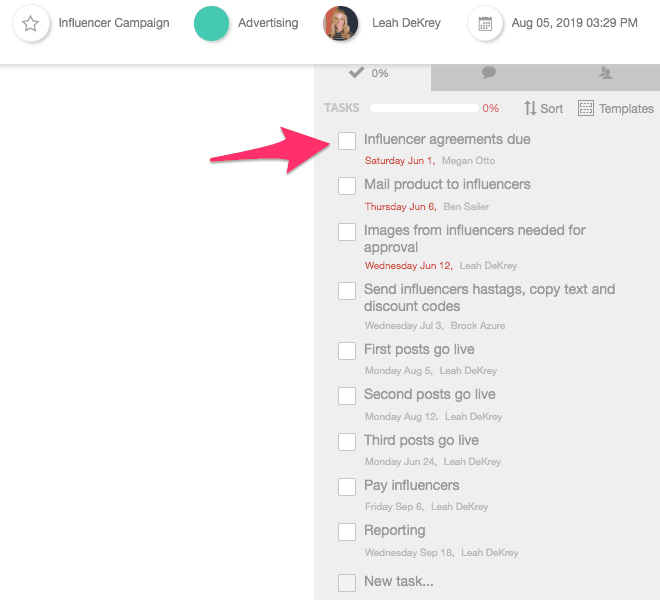This screenshot has width=660, height=600.
Task: Switch to the comments speech bubble tab
Action: pos(489,73)
